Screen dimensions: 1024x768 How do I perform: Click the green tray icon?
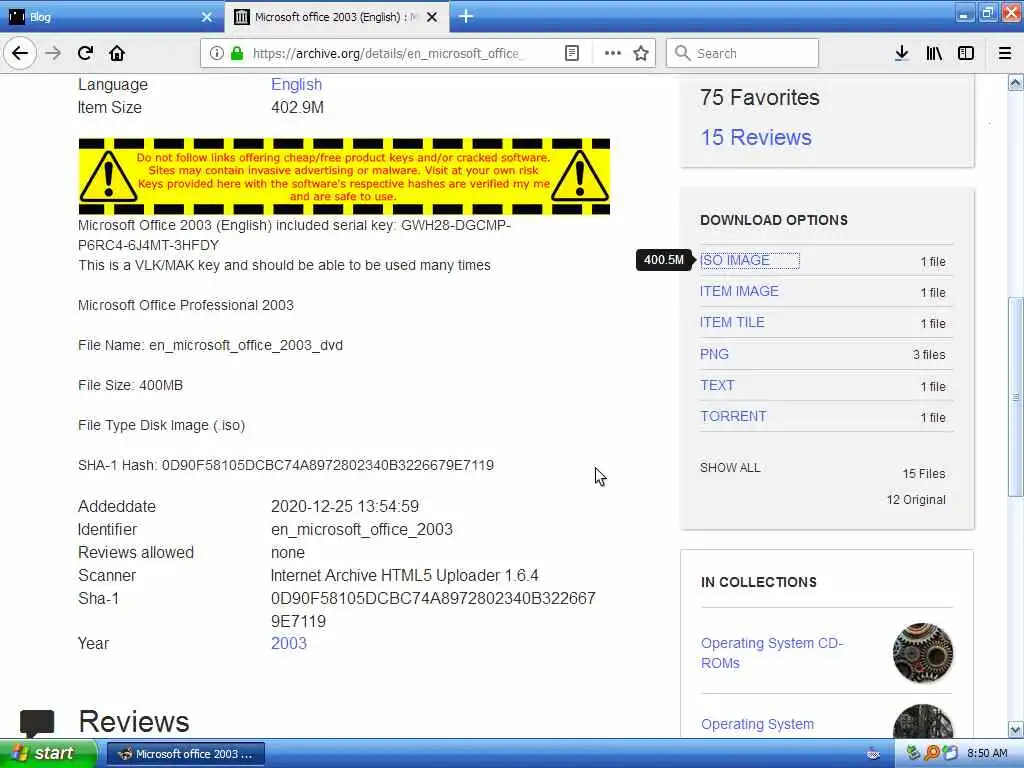[912, 753]
